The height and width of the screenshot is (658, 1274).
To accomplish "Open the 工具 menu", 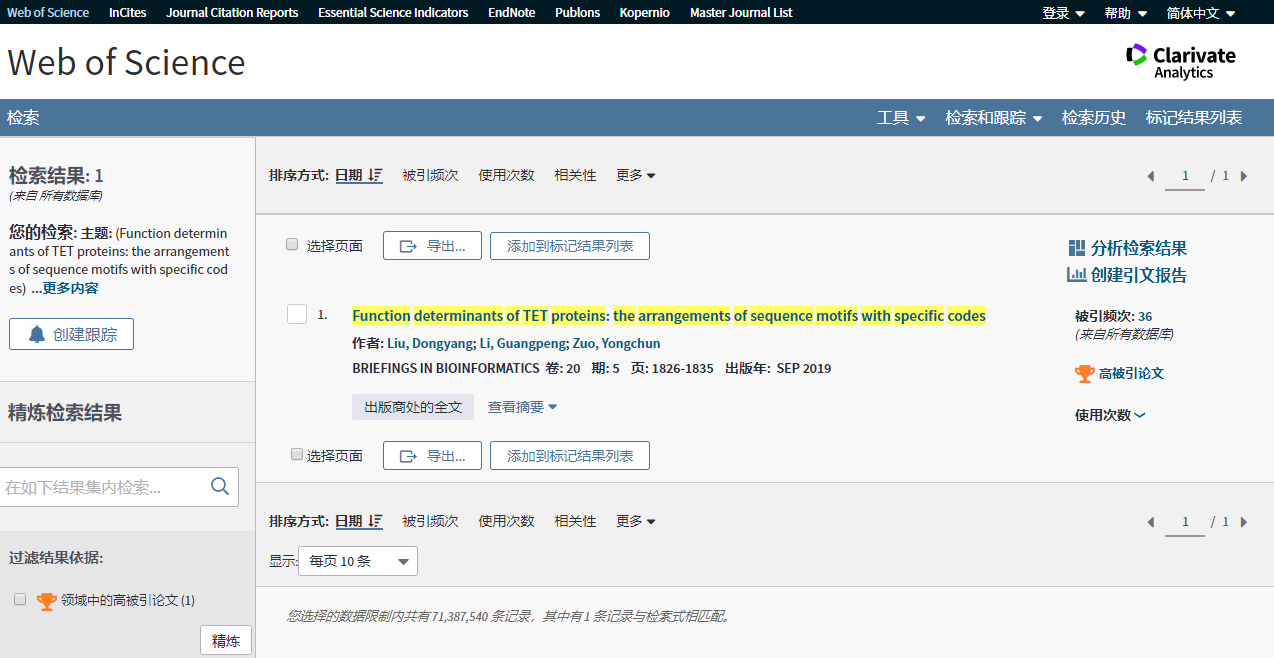I will (x=900, y=118).
